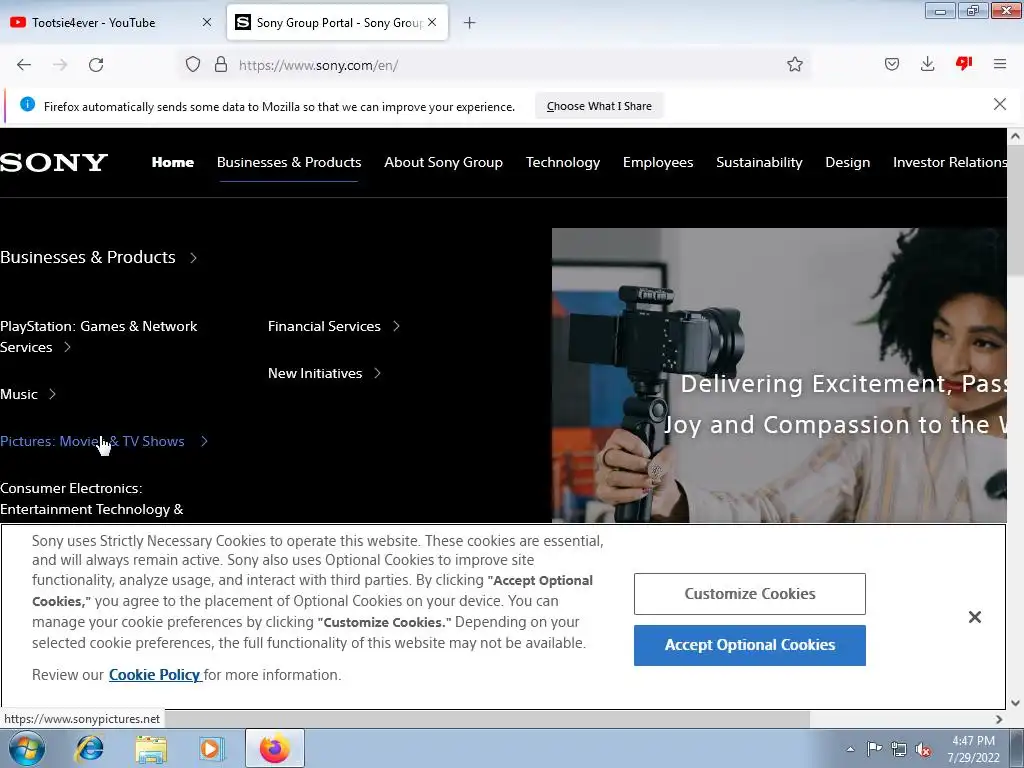The image size is (1024, 768).
Task: Expand chevron next to Businesses & Products heading
Action: (x=193, y=258)
